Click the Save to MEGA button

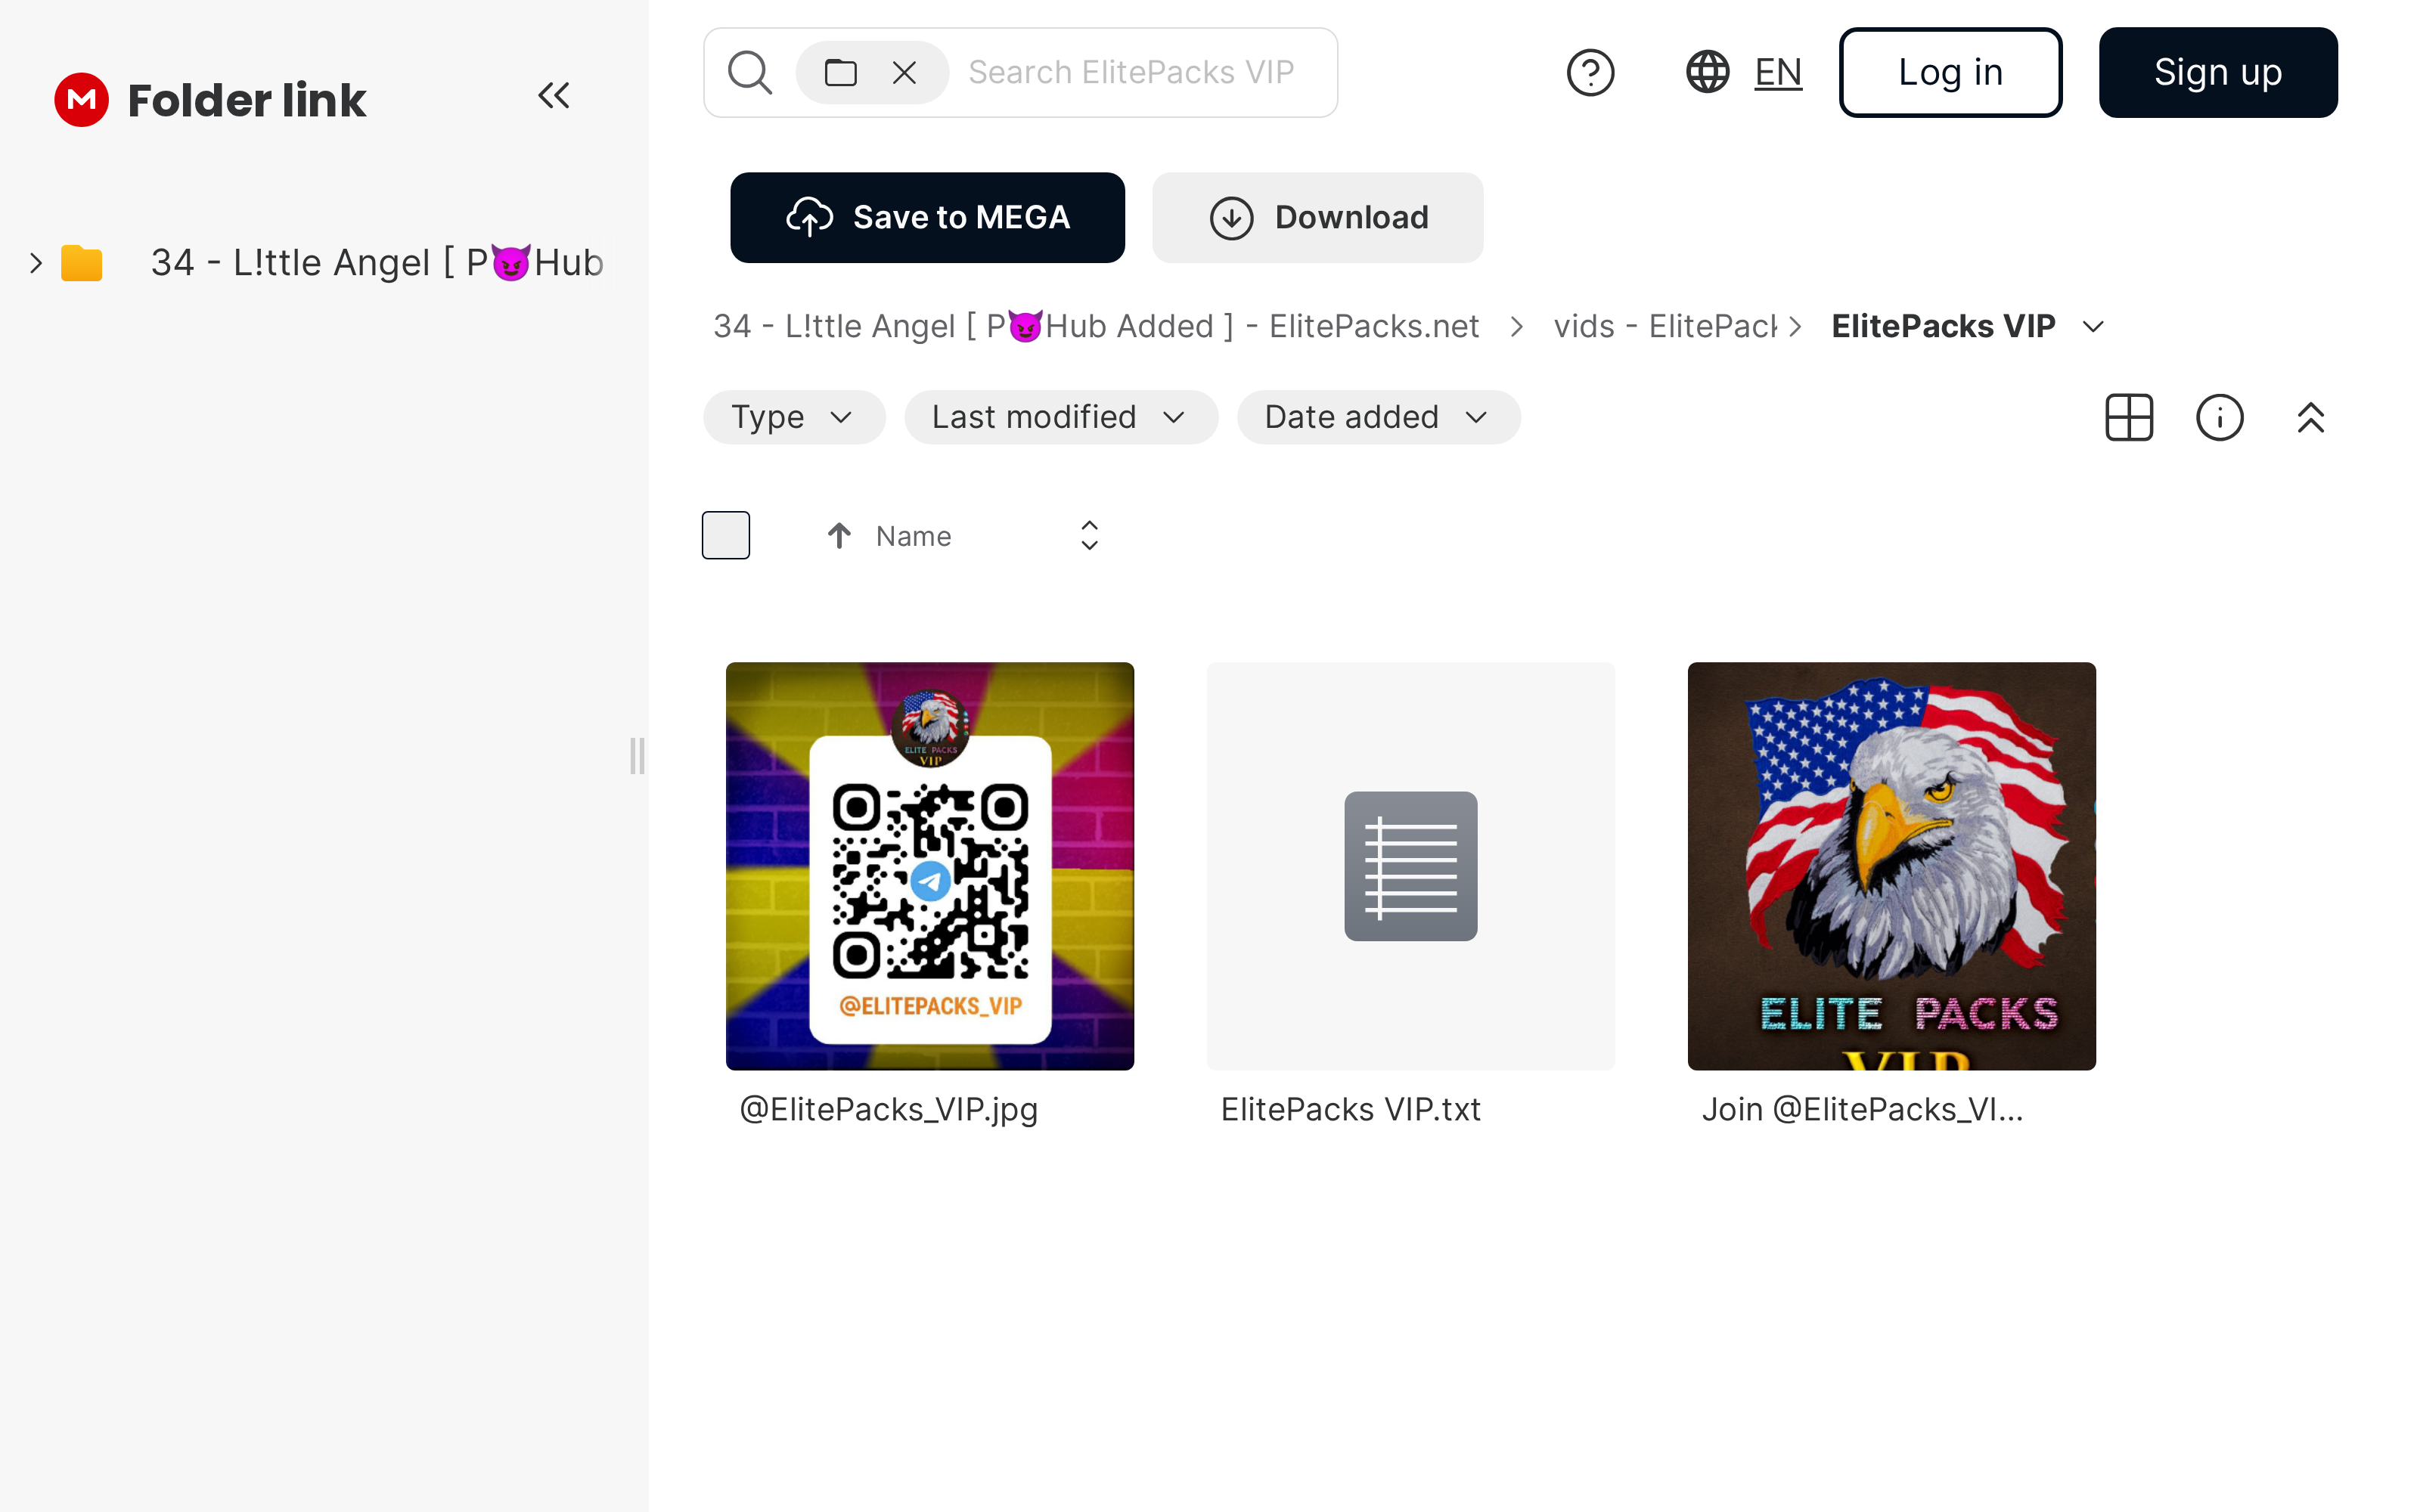point(927,217)
